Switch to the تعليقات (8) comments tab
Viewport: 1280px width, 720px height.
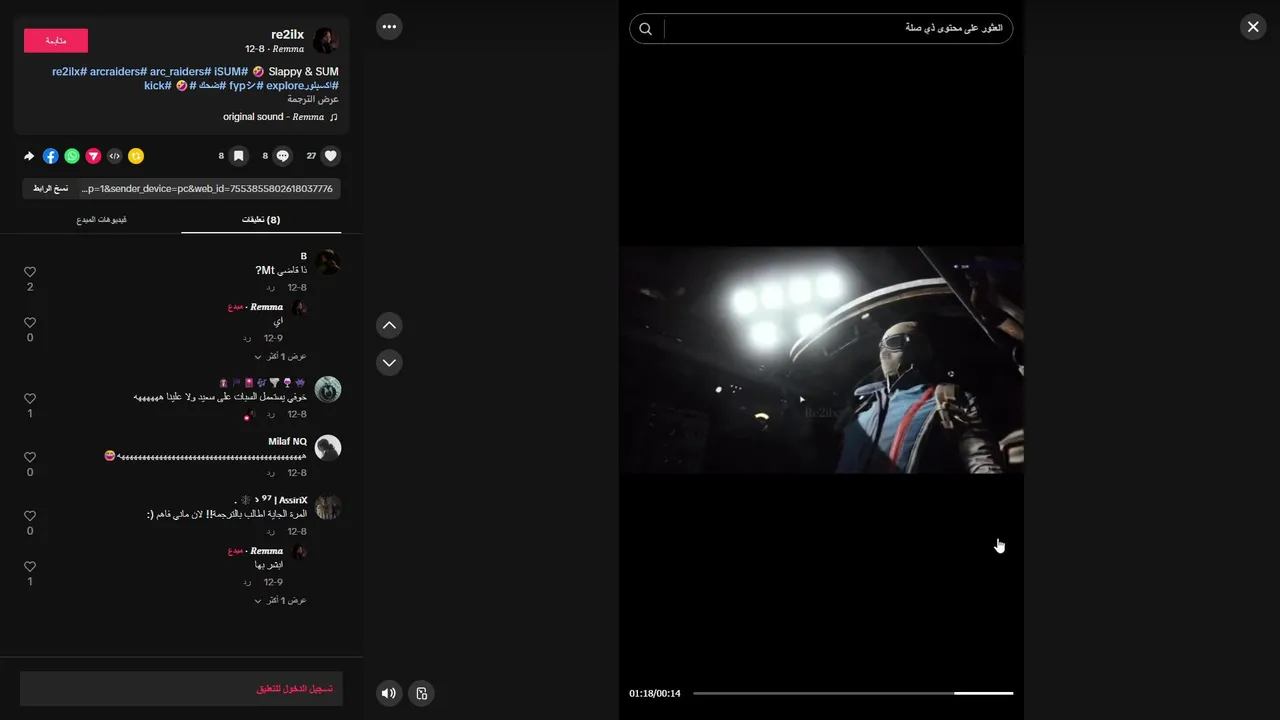tap(261, 220)
